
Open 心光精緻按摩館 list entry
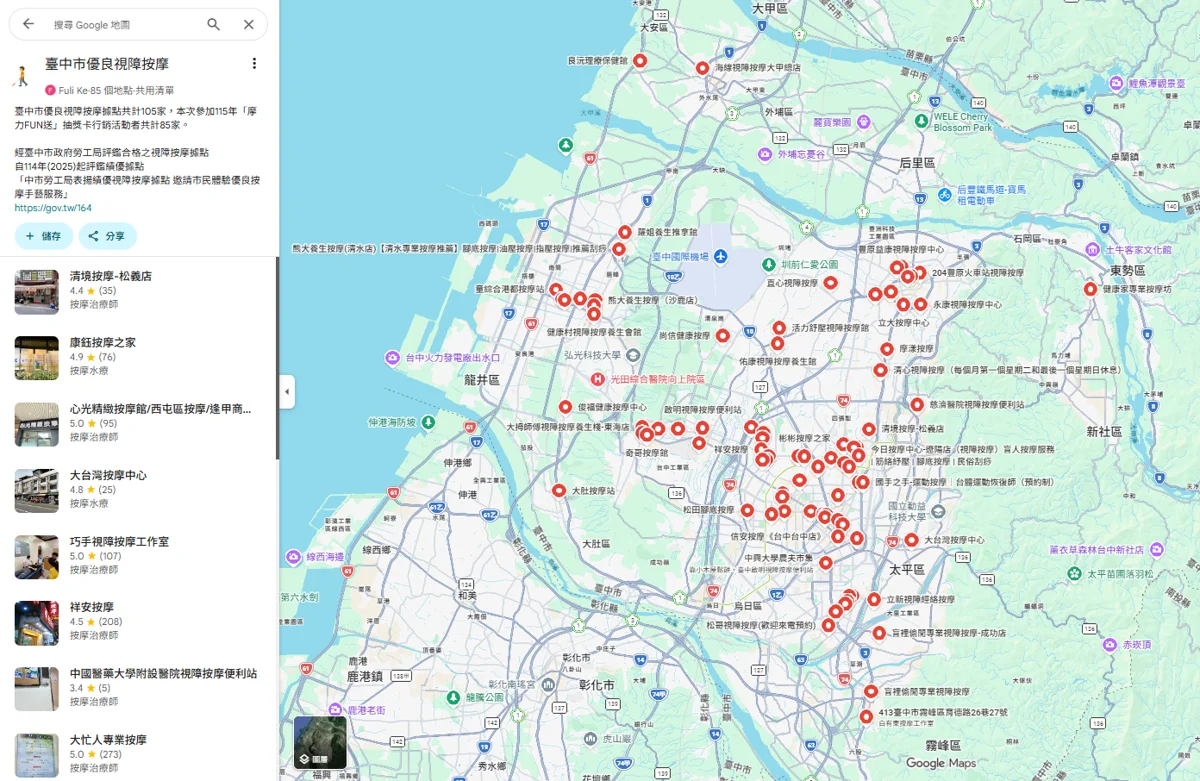point(139,423)
